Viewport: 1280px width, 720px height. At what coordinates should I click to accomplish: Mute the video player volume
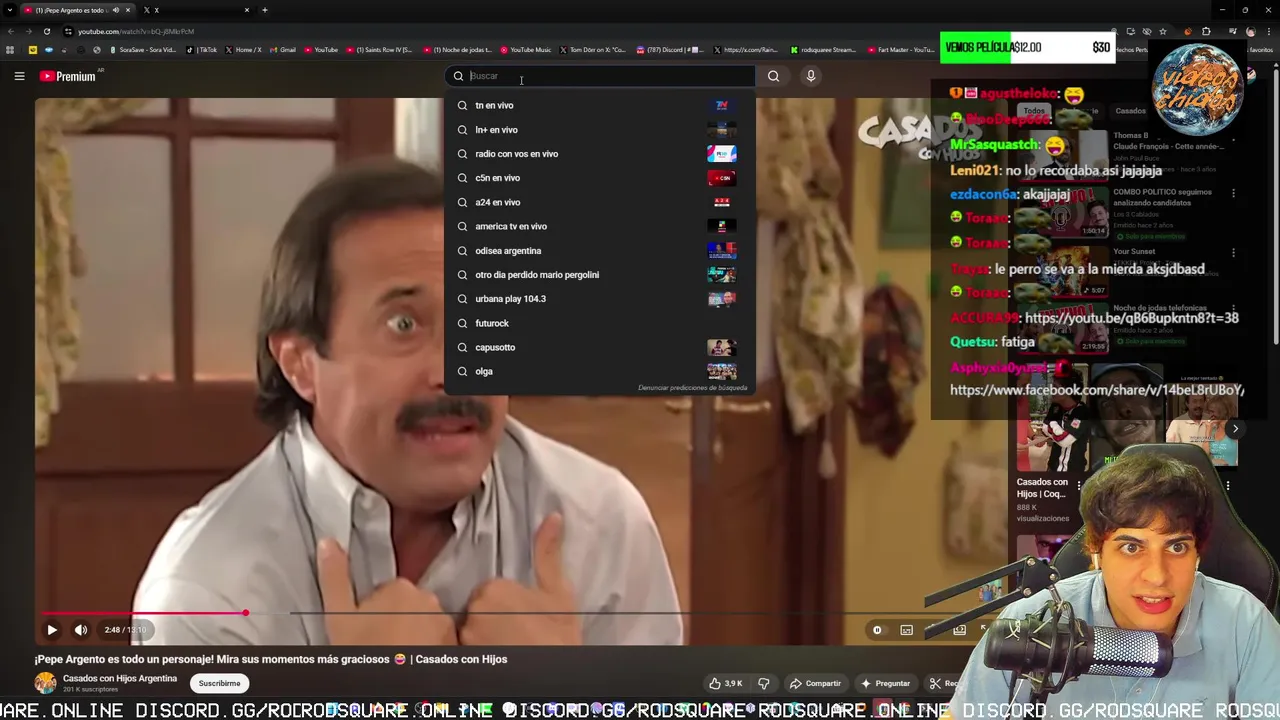81,630
